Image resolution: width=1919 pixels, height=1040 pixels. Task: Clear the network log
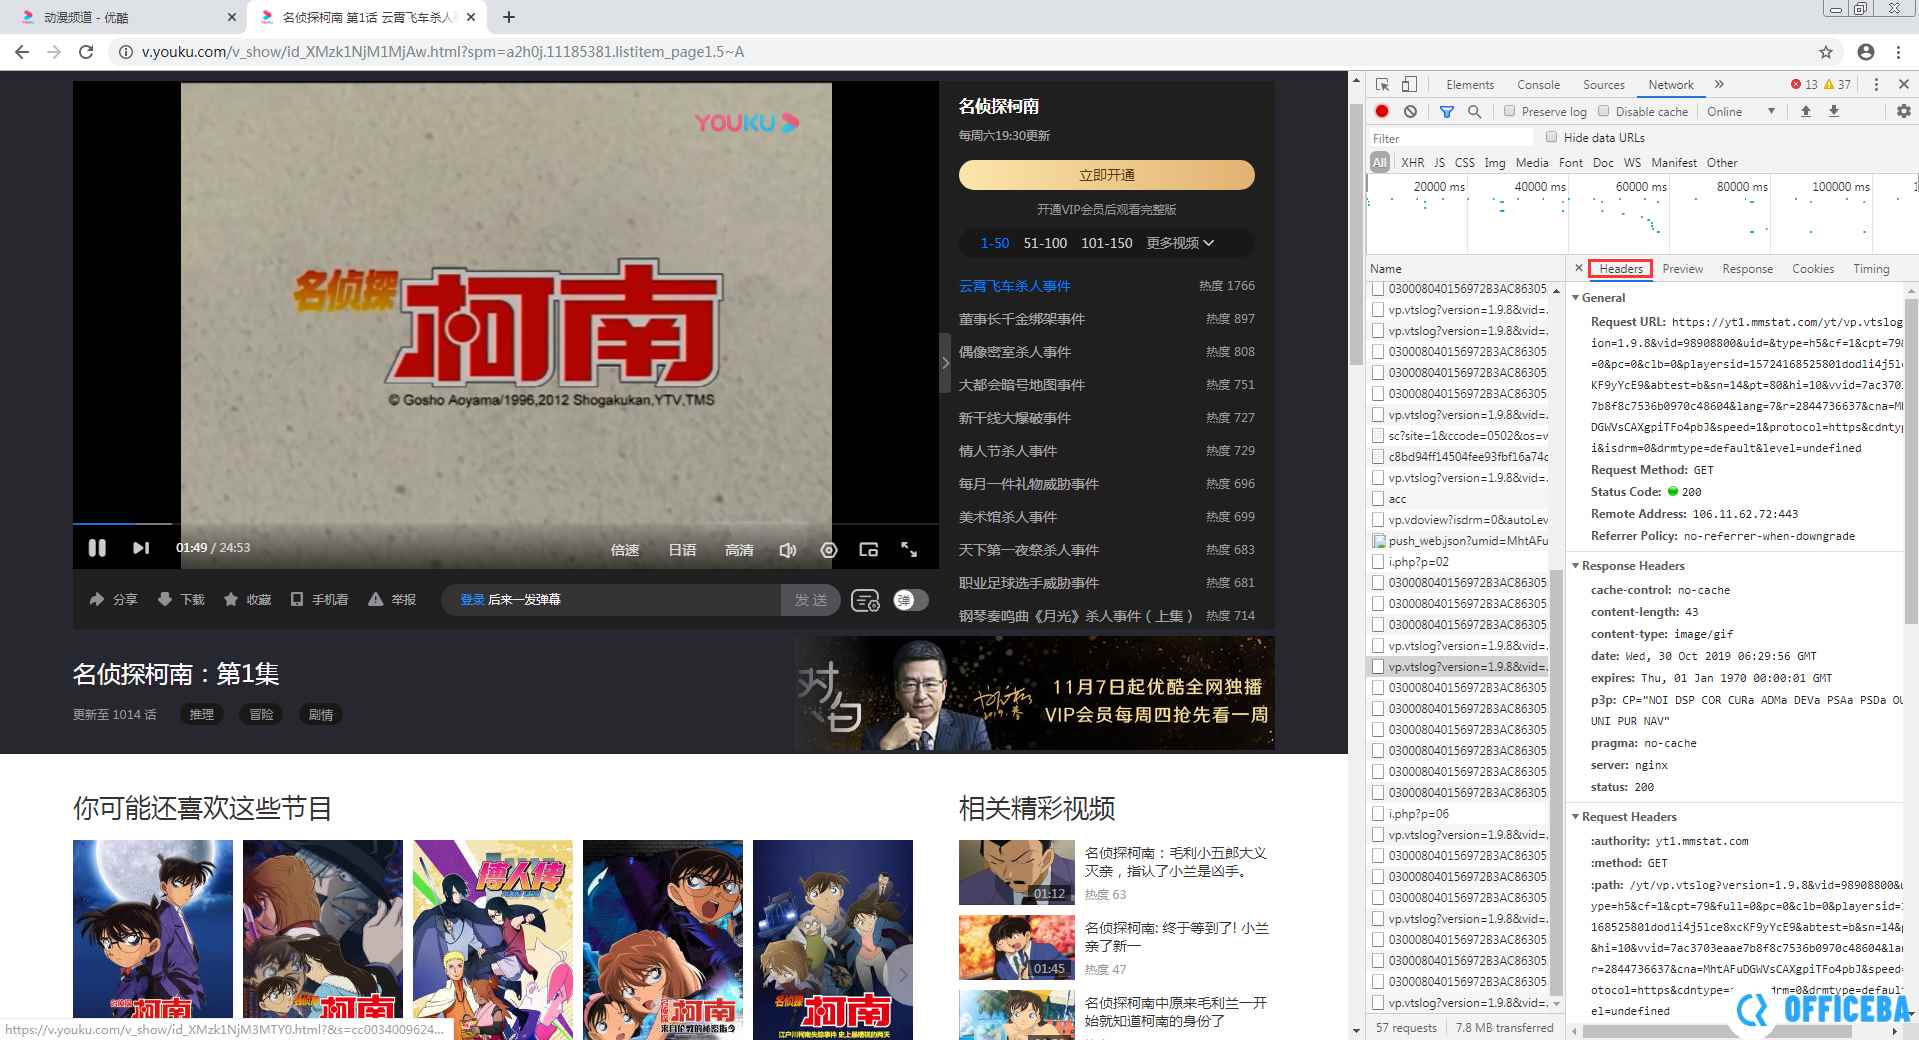point(1410,112)
